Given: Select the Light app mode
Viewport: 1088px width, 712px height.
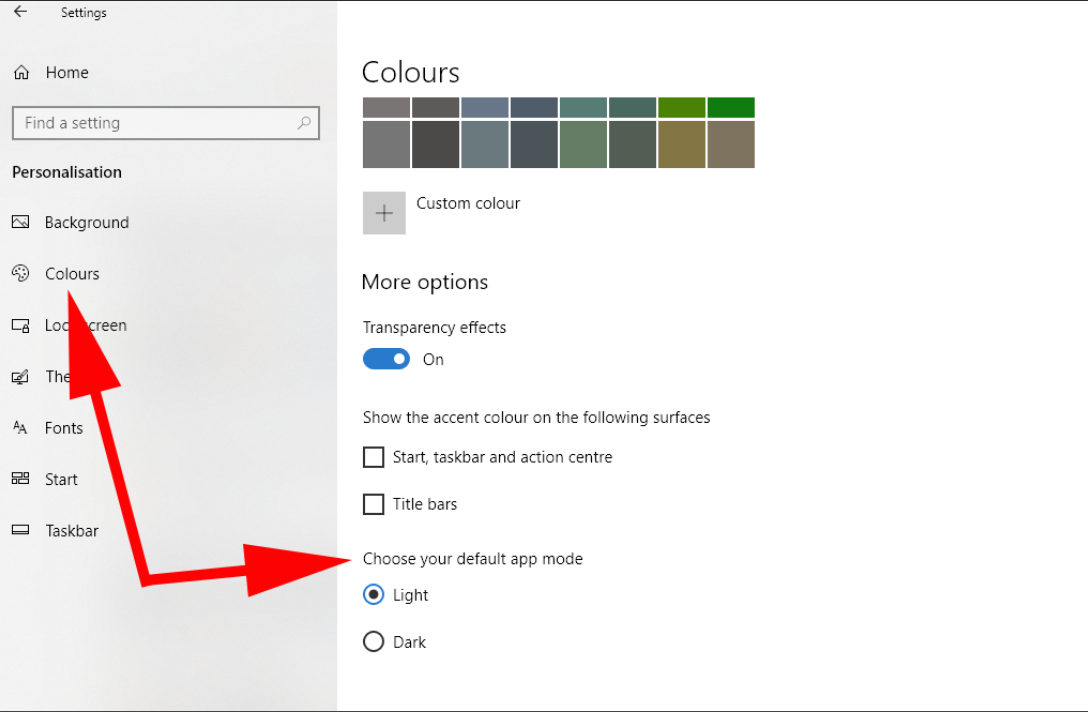Looking at the screenshot, I should point(373,595).
